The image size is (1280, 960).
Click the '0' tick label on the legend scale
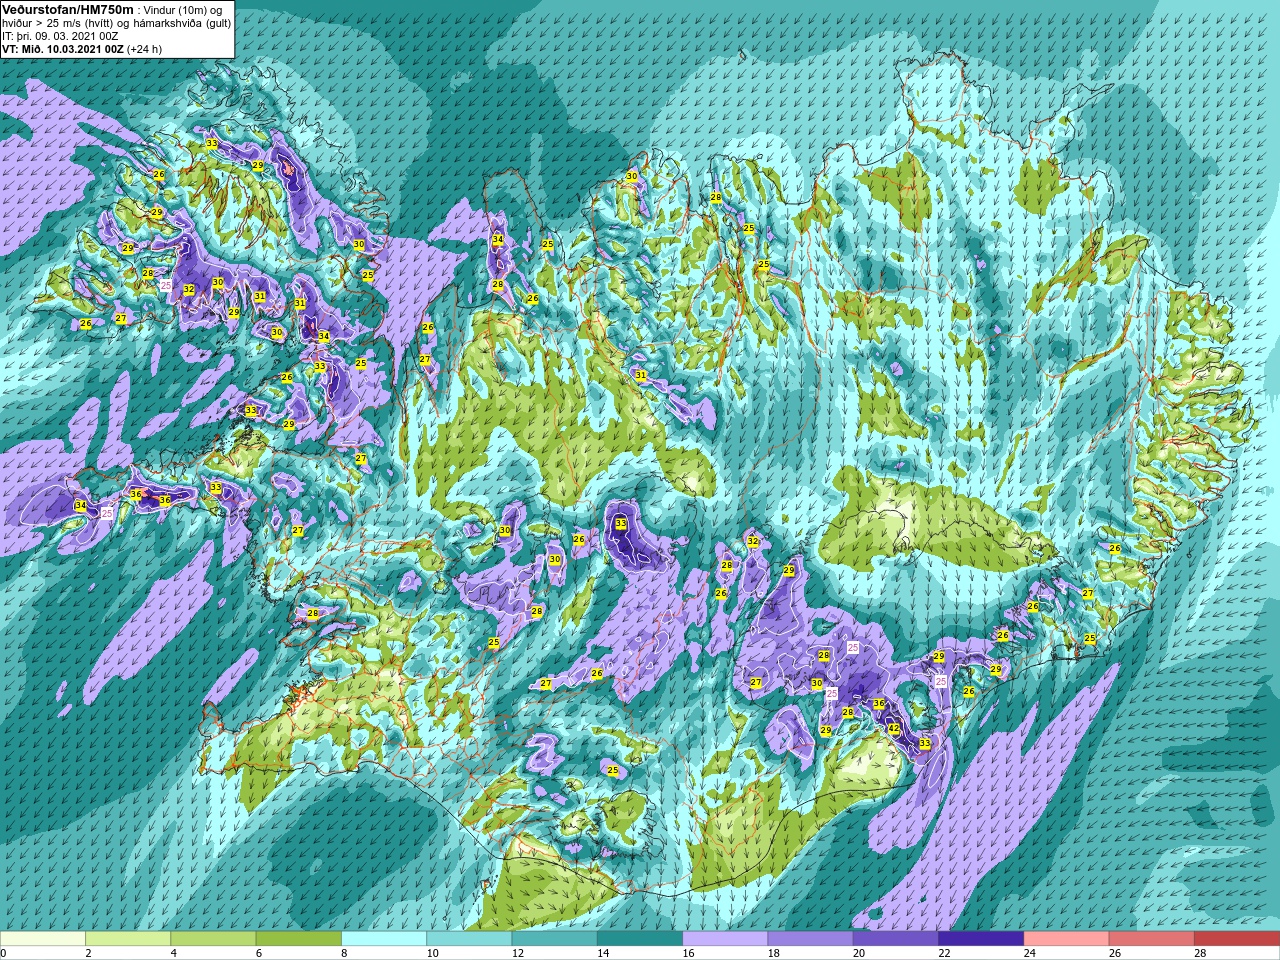[3, 953]
